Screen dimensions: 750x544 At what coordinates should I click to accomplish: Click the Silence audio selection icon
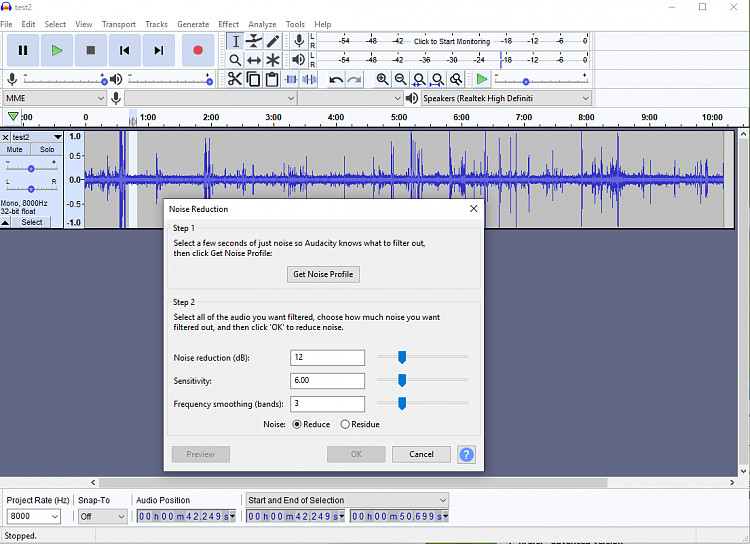(x=309, y=79)
